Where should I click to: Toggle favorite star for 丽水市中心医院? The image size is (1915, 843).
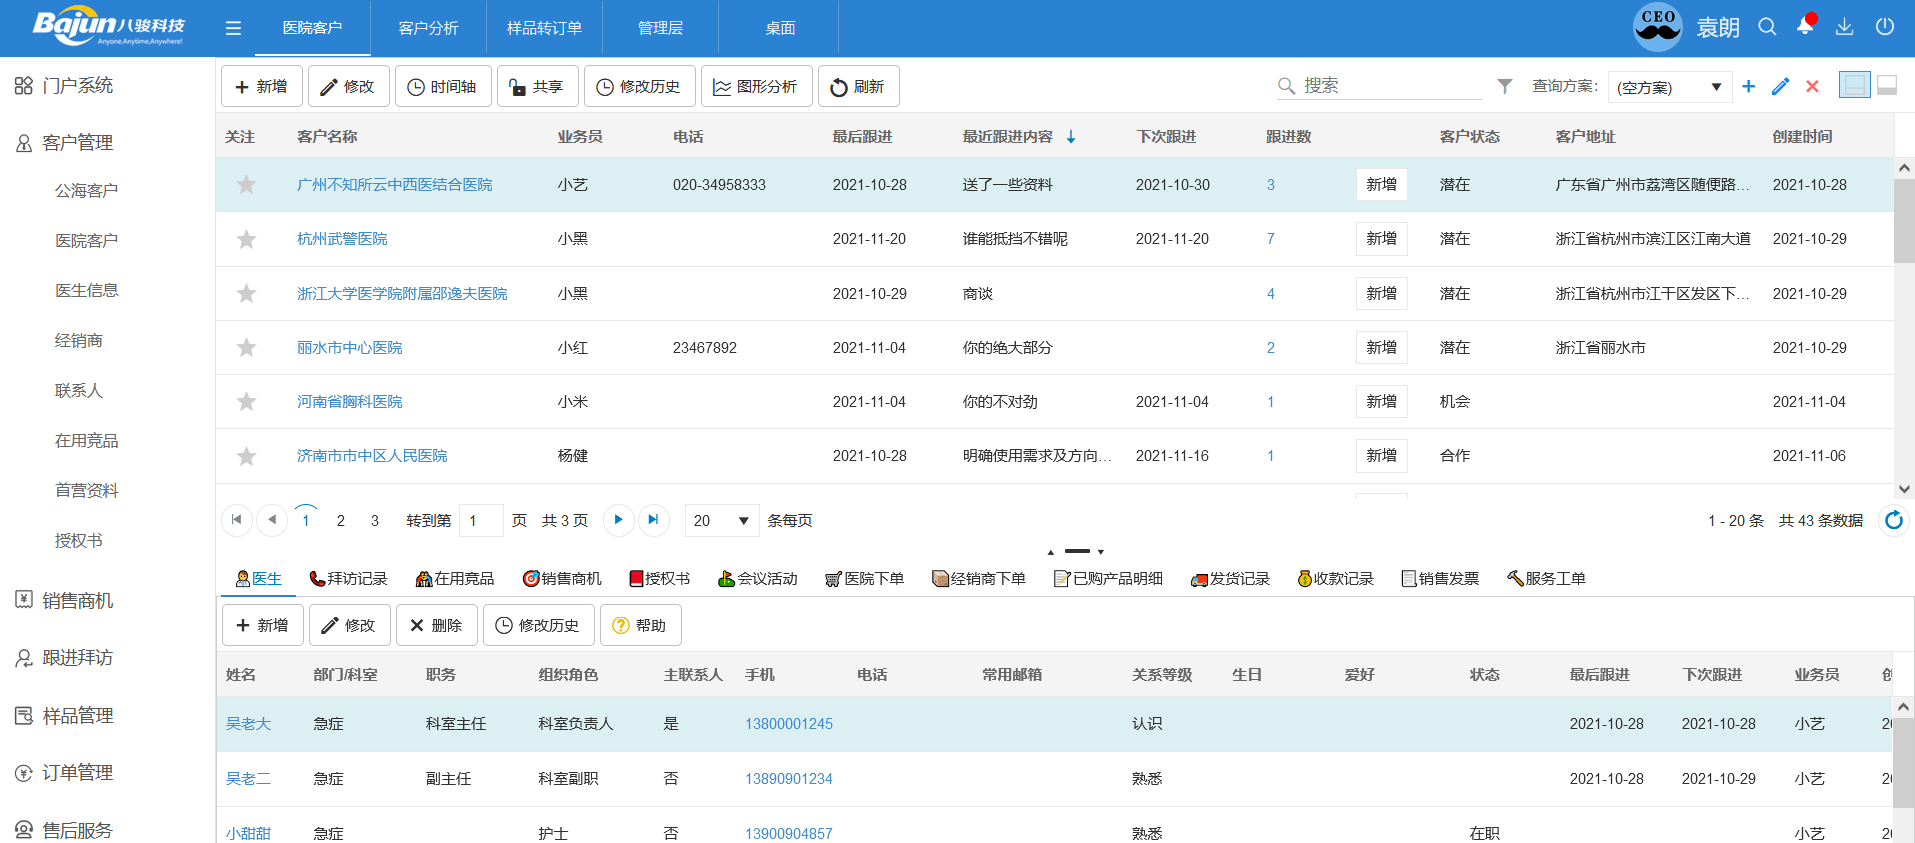pos(246,348)
